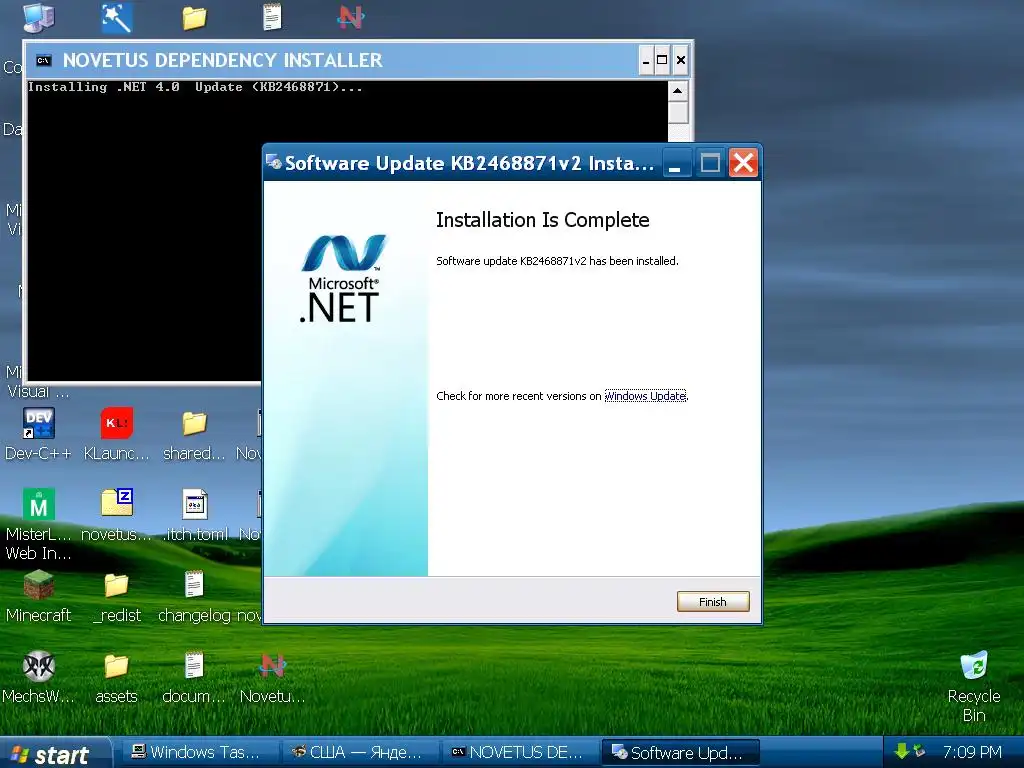Viewport: 1024px width, 768px height.
Task: Click console scrollbar up arrow
Action: (677, 91)
